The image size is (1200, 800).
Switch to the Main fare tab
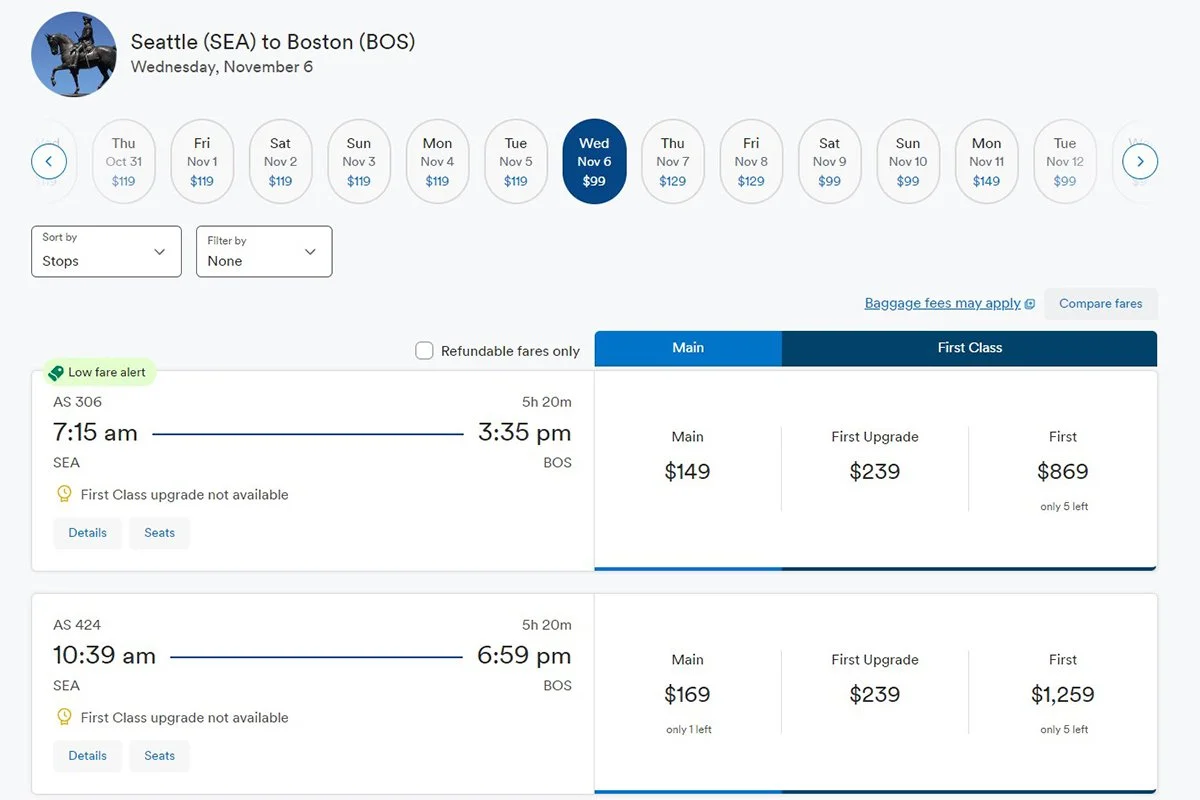coord(688,348)
